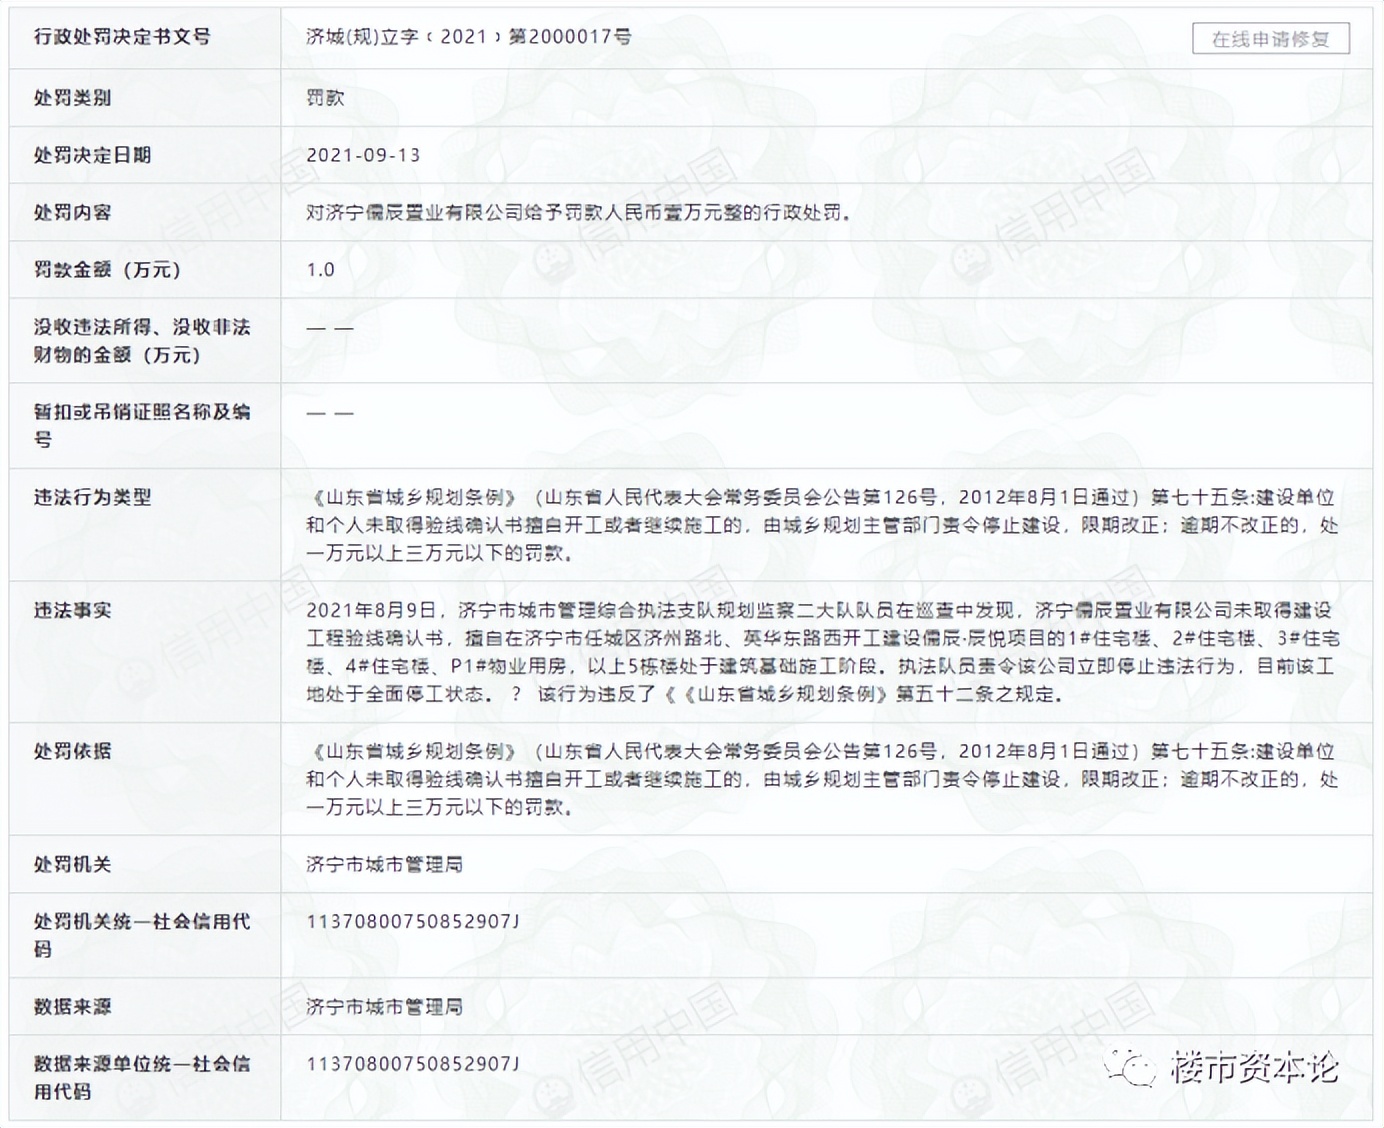Click the 在线申请修复 button

coord(1270,39)
